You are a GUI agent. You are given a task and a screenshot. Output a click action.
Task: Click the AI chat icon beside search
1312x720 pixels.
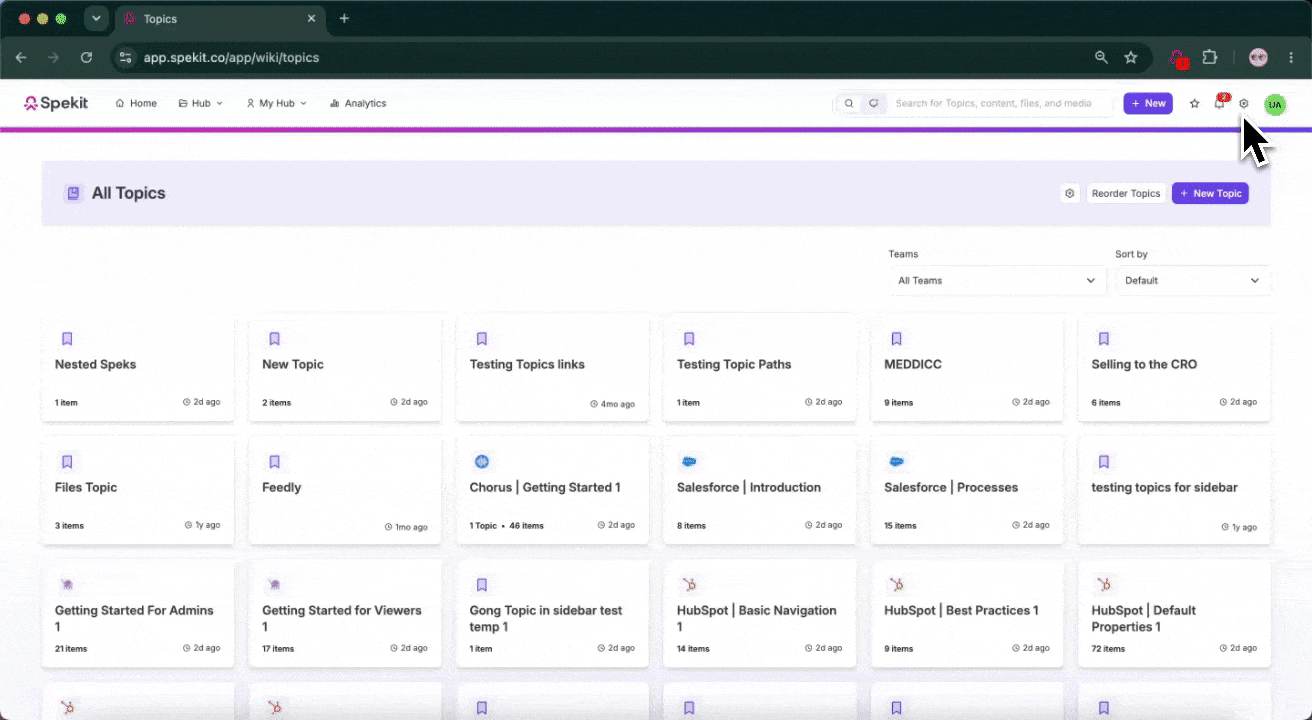point(874,103)
